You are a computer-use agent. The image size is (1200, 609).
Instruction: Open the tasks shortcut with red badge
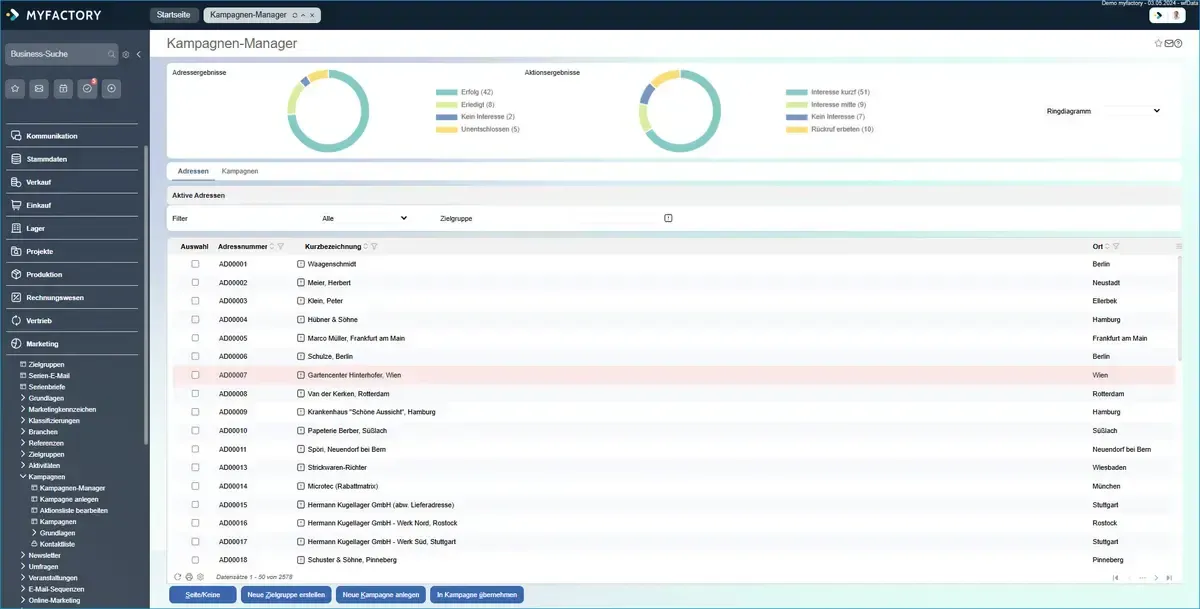(x=87, y=89)
